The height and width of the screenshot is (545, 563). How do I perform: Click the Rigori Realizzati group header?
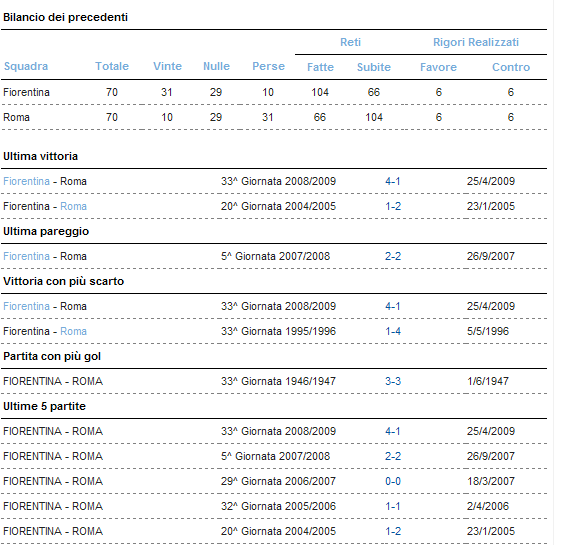click(476, 42)
